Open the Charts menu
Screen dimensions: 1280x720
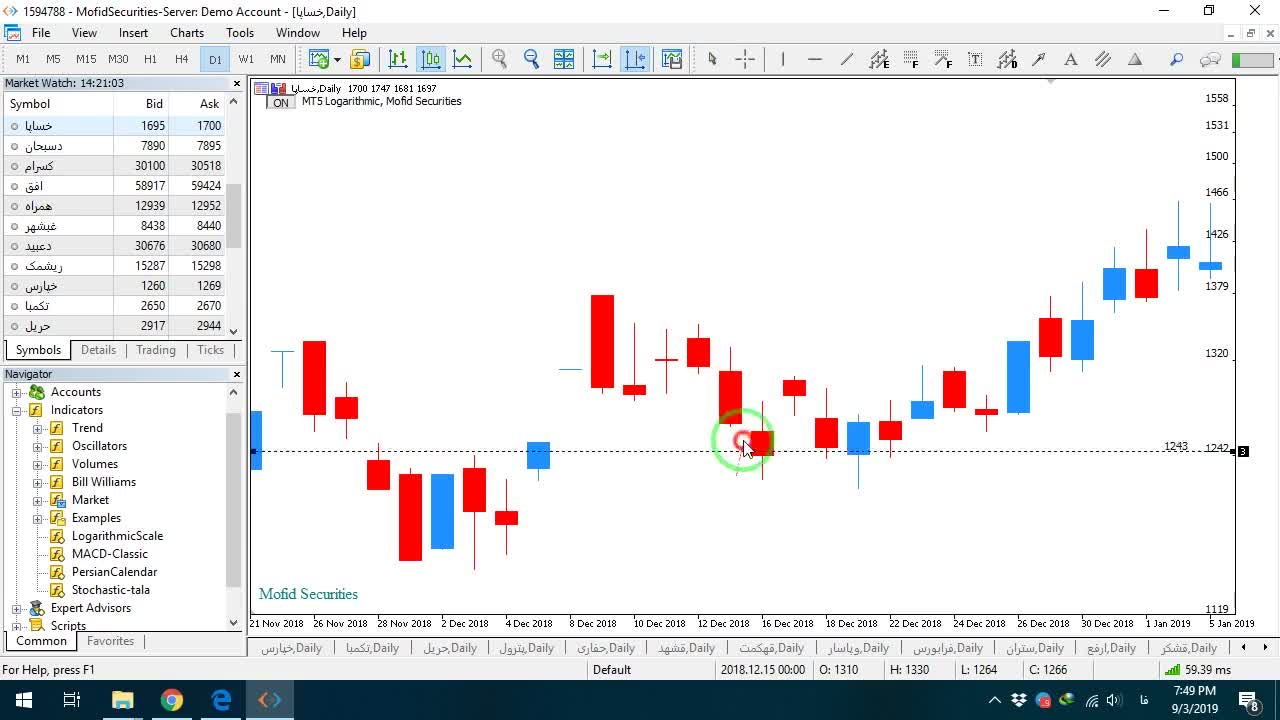187,33
